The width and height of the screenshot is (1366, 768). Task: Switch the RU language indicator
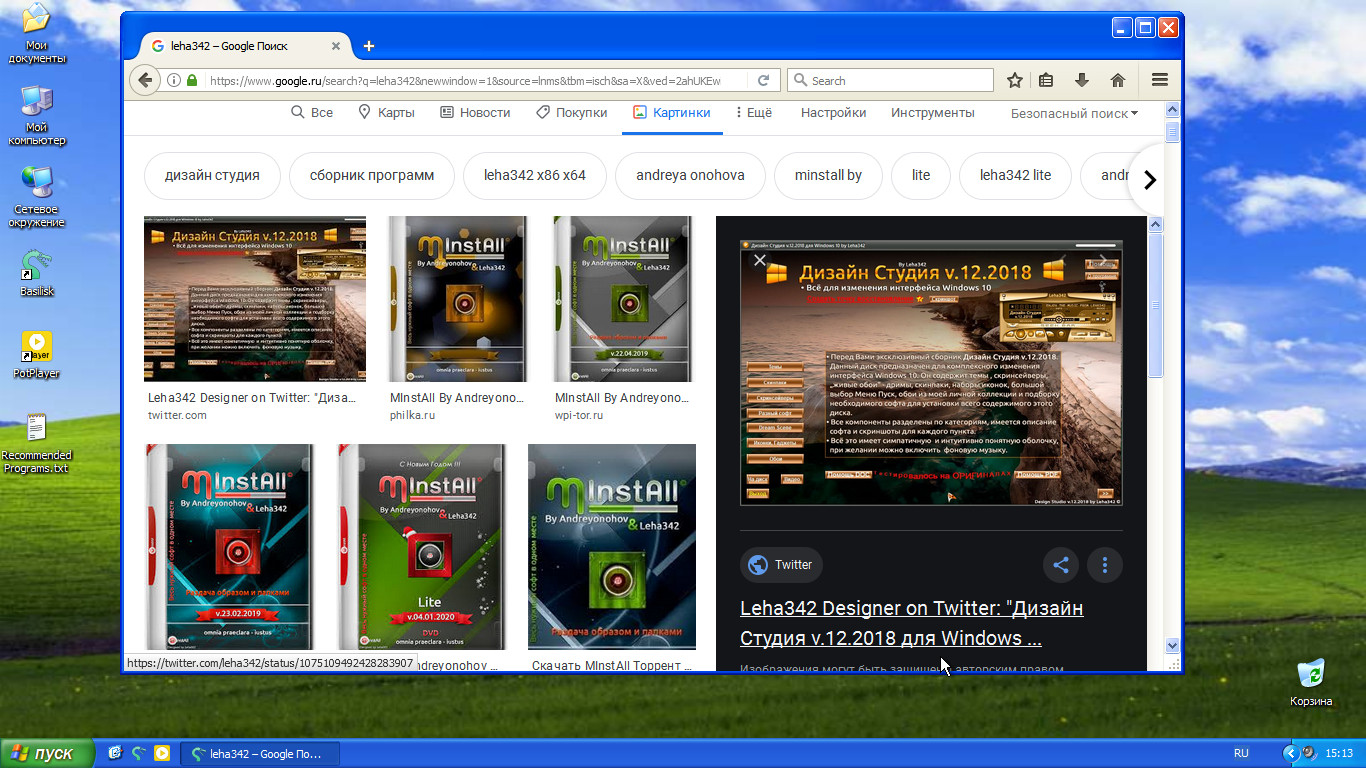click(1241, 753)
